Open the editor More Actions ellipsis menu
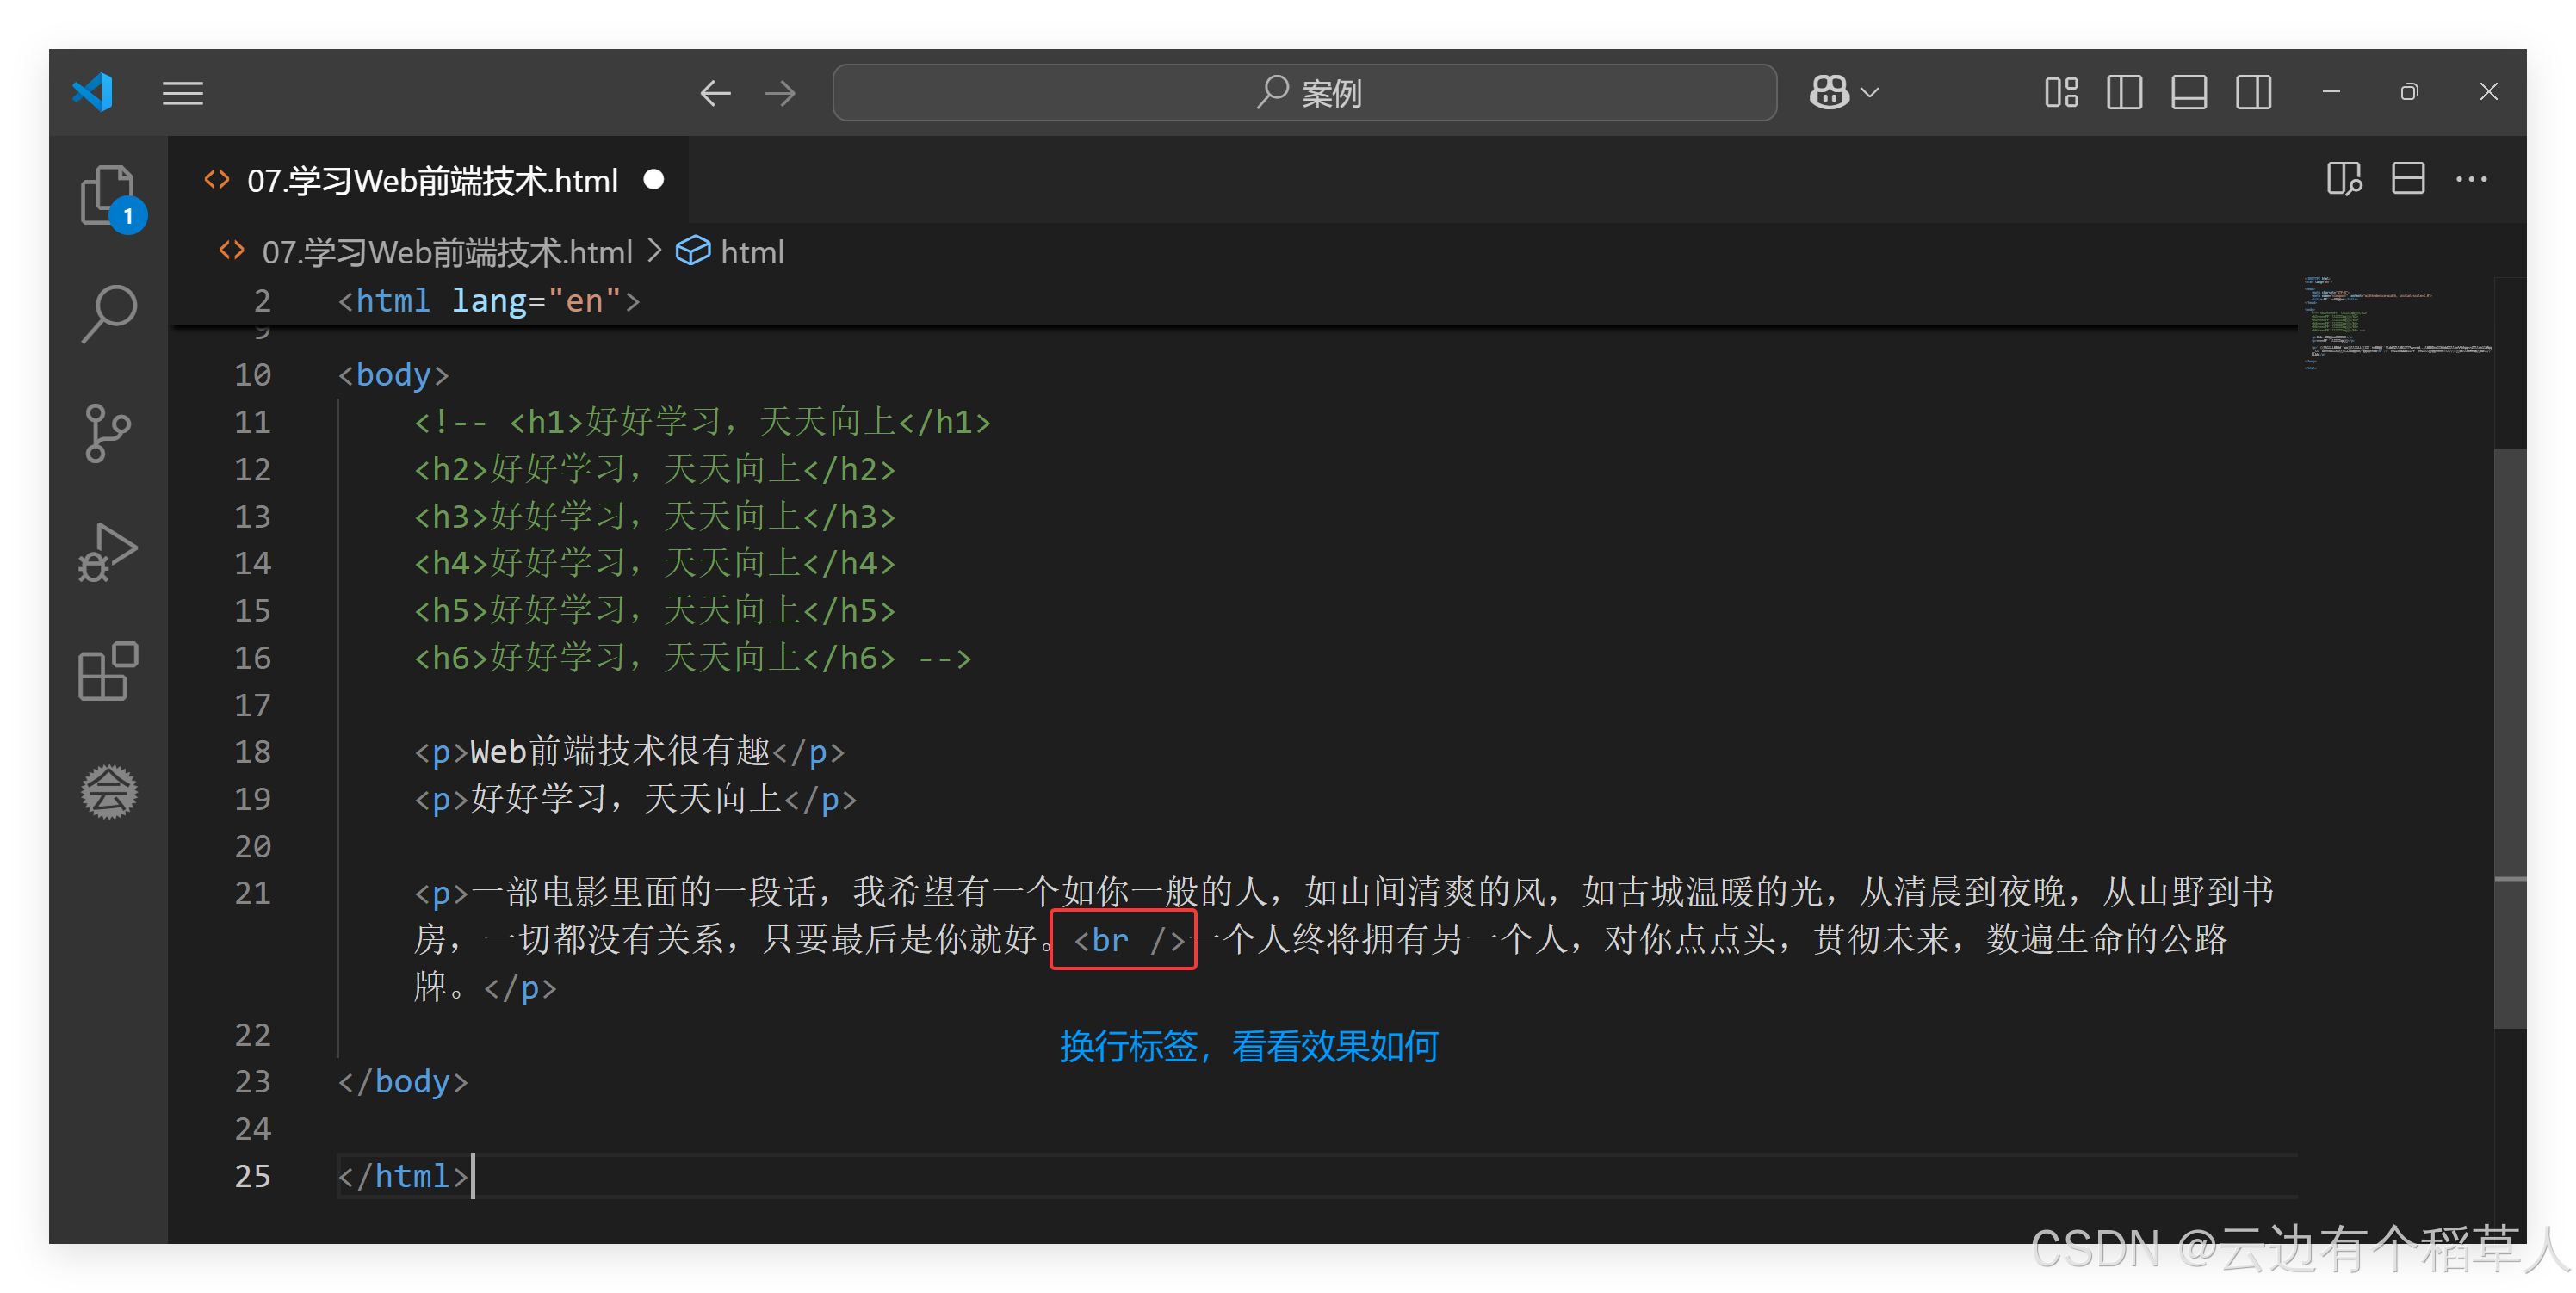The image size is (2576, 1293). pyautogui.click(x=2471, y=179)
